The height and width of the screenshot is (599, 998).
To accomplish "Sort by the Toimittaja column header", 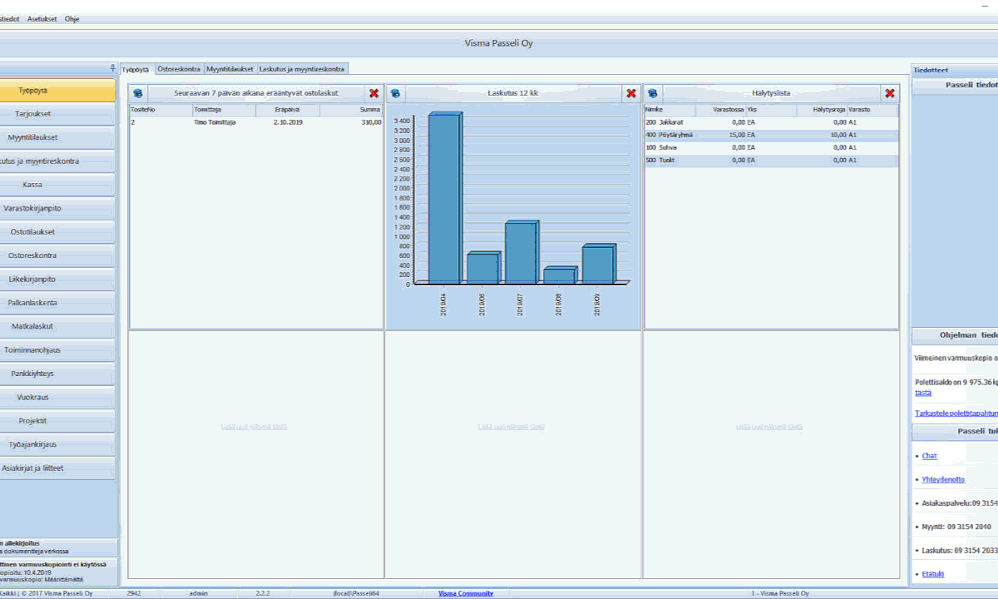I will pos(224,109).
